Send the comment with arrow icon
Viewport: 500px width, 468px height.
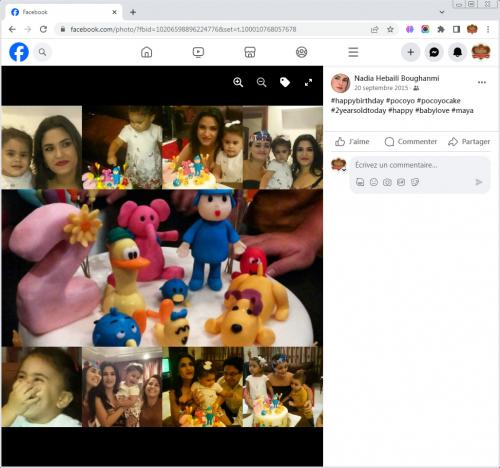[479, 182]
